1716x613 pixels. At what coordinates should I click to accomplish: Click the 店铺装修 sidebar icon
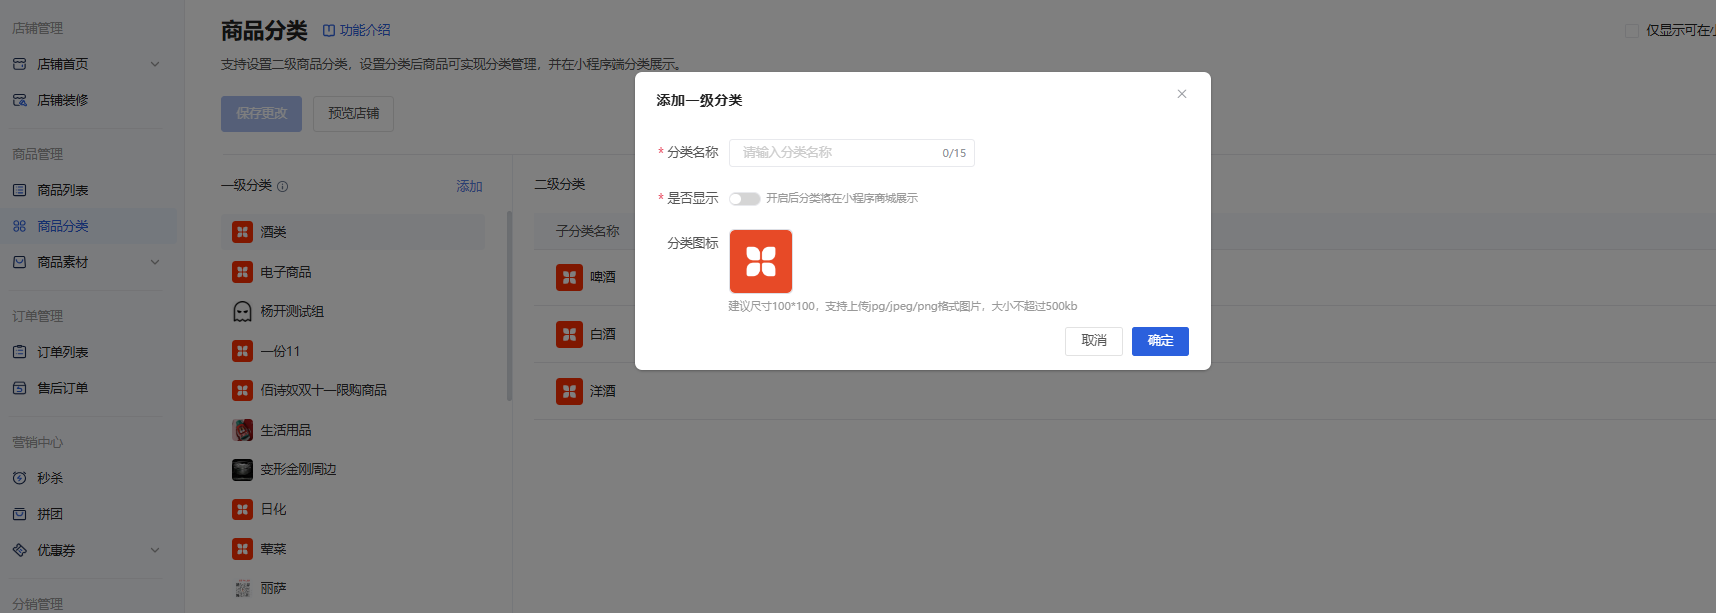(x=20, y=100)
